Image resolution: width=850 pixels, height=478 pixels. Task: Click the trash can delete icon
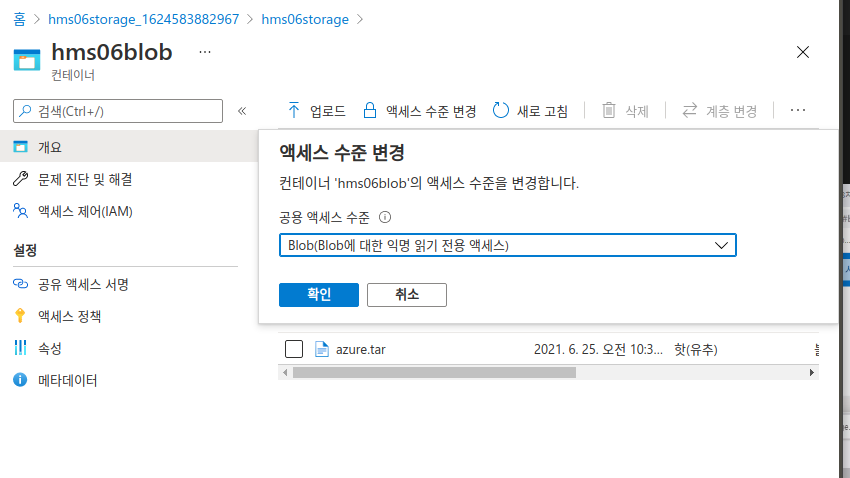[609, 111]
